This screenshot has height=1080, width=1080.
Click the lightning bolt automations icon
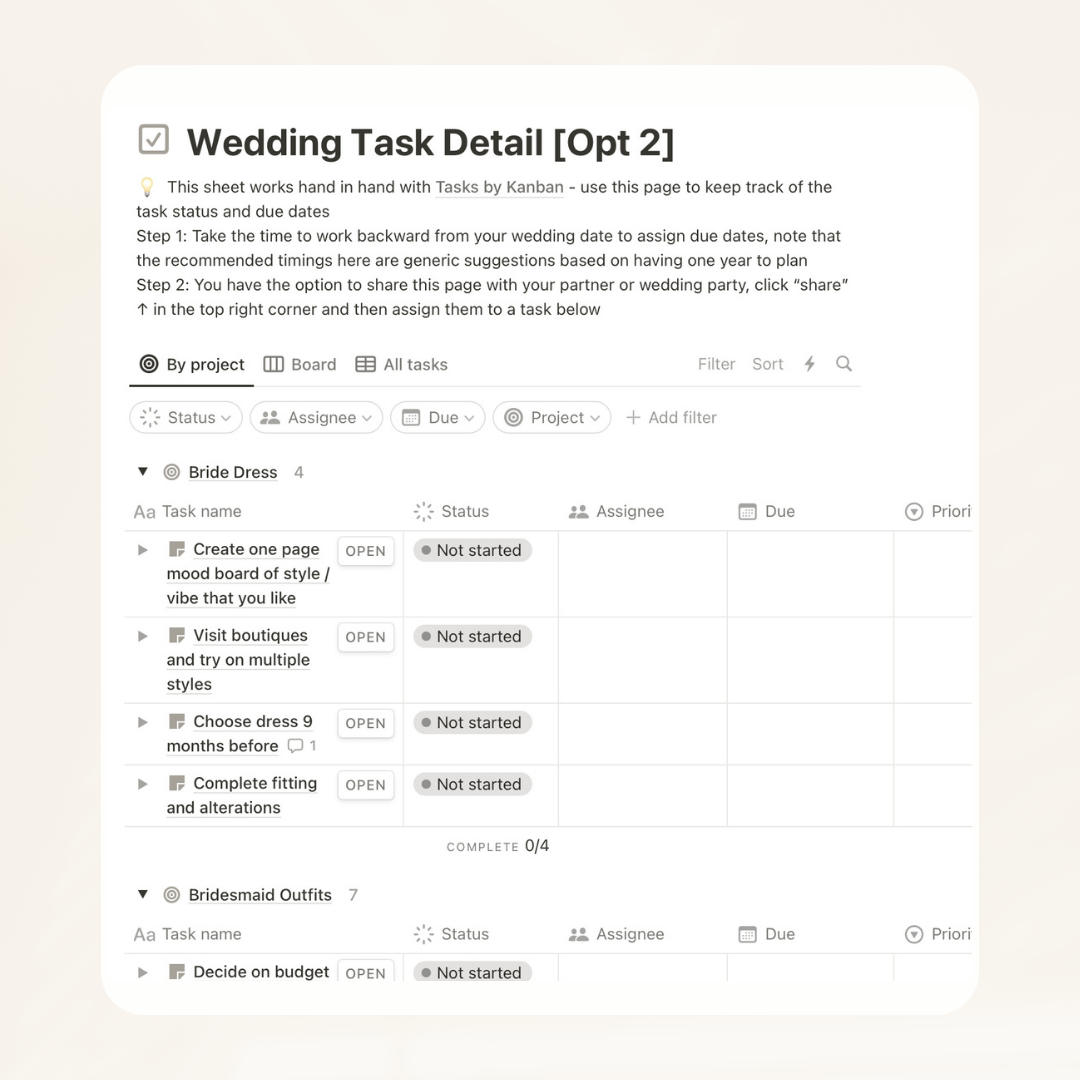(x=810, y=364)
